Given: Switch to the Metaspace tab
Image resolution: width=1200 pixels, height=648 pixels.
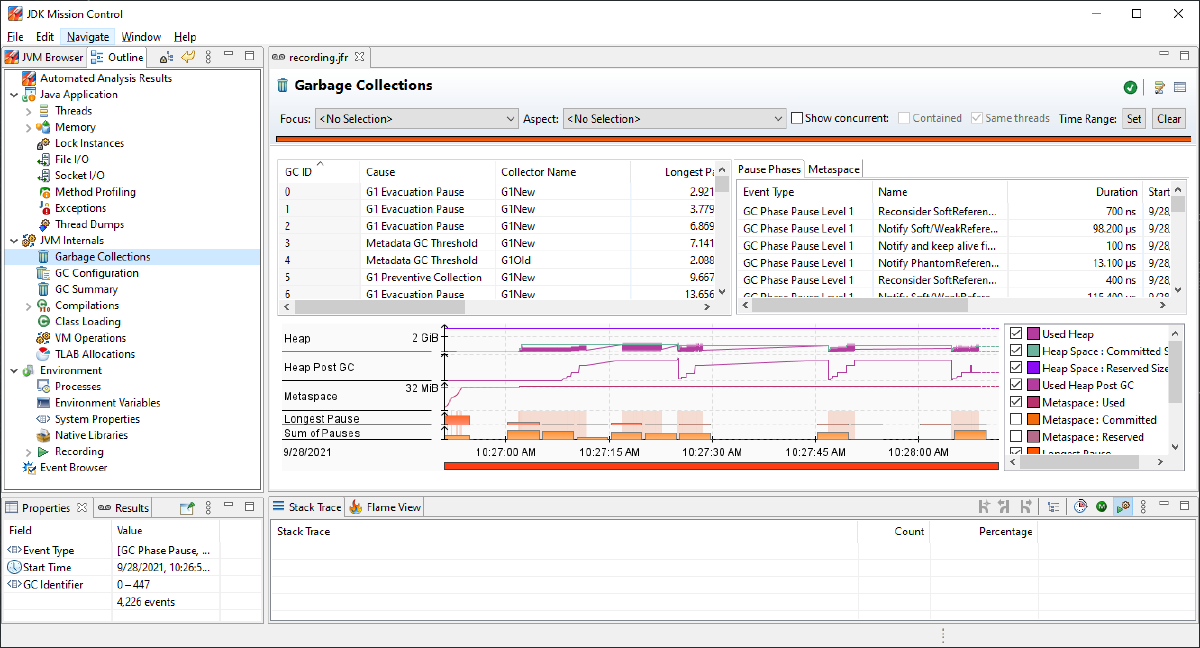Looking at the screenshot, I should click(833, 170).
